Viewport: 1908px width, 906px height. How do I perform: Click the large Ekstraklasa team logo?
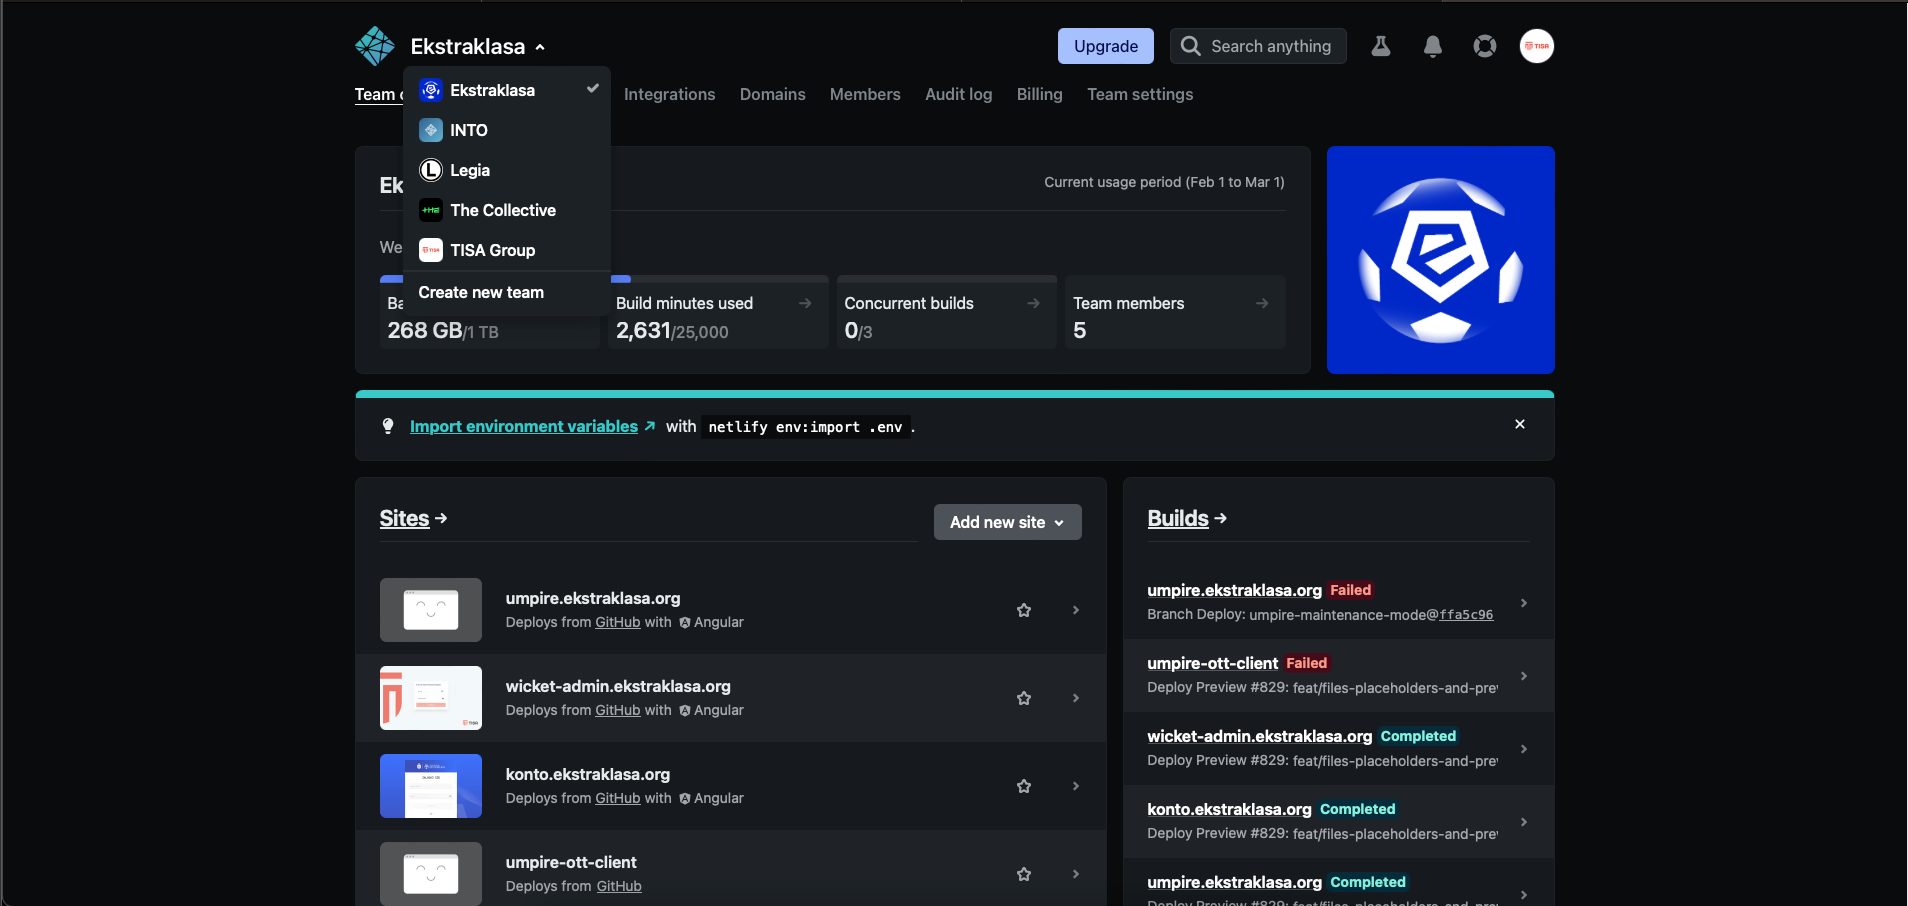pyautogui.click(x=1441, y=260)
